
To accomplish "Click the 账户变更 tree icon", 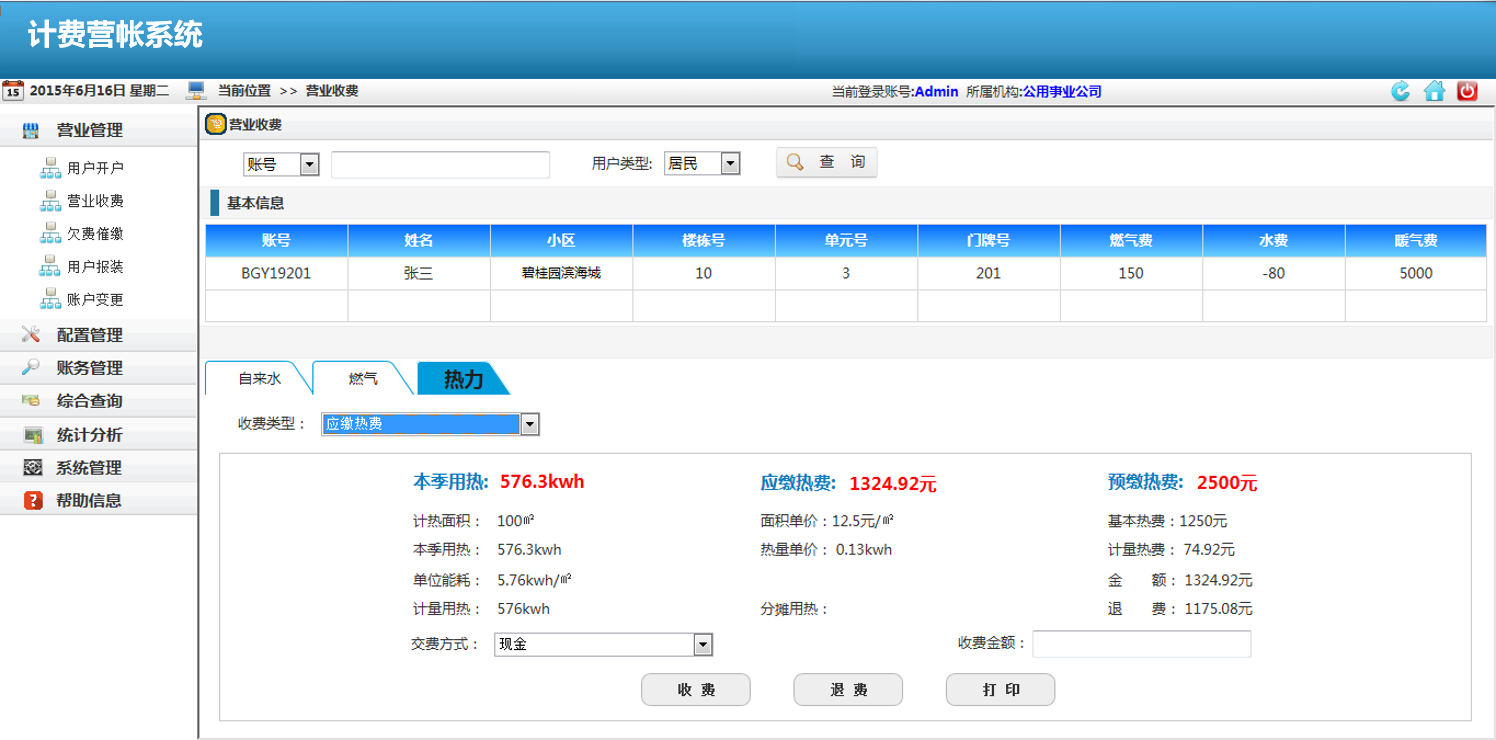I will tap(51, 300).
